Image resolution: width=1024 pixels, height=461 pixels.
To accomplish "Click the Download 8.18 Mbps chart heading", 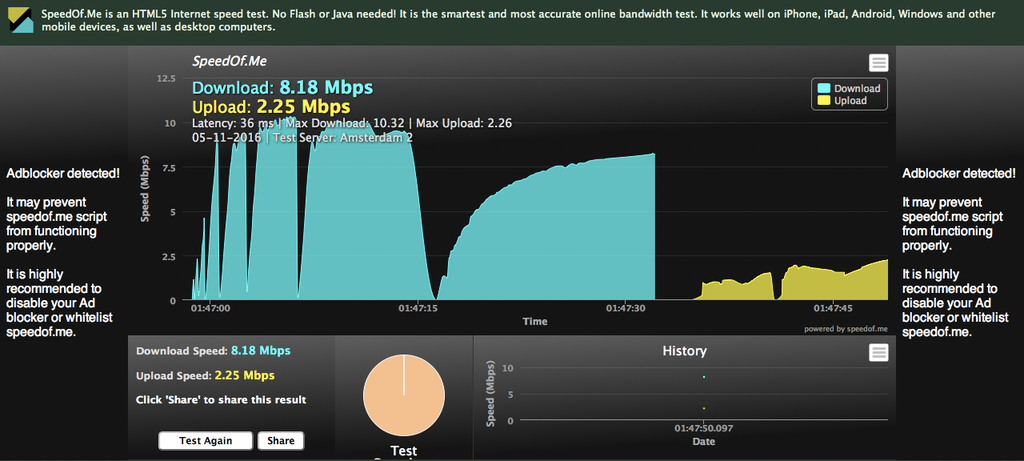I will tap(283, 87).
